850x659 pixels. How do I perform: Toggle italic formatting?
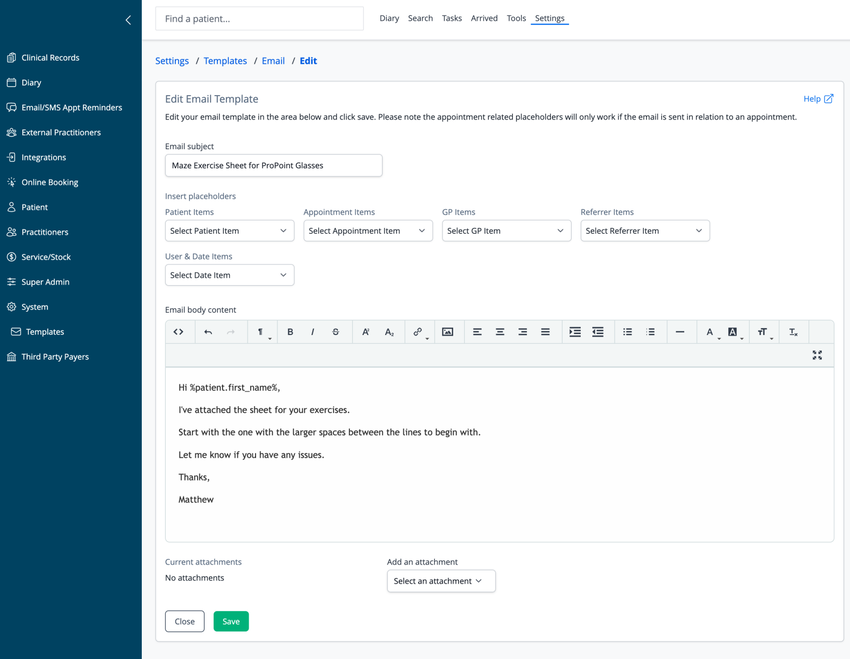[x=313, y=332]
